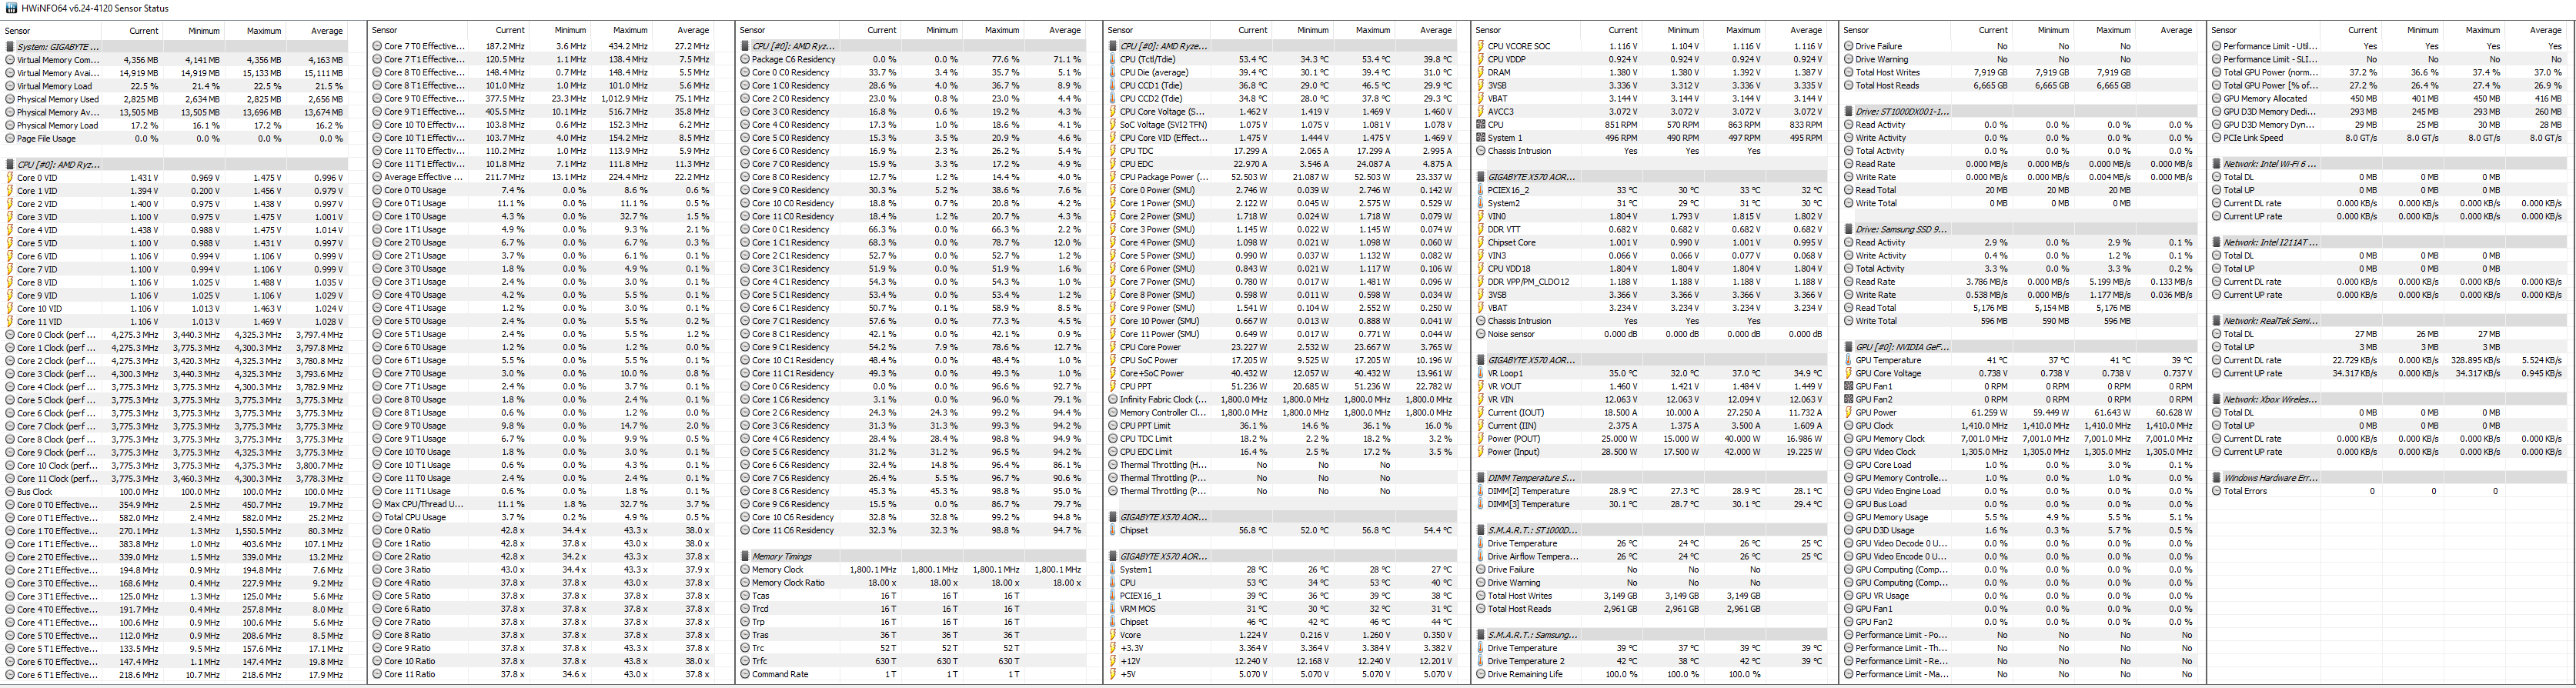Screen dimensions: 2576x688
Task: Select the Total CPU Usage row
Action: [545, 518]
